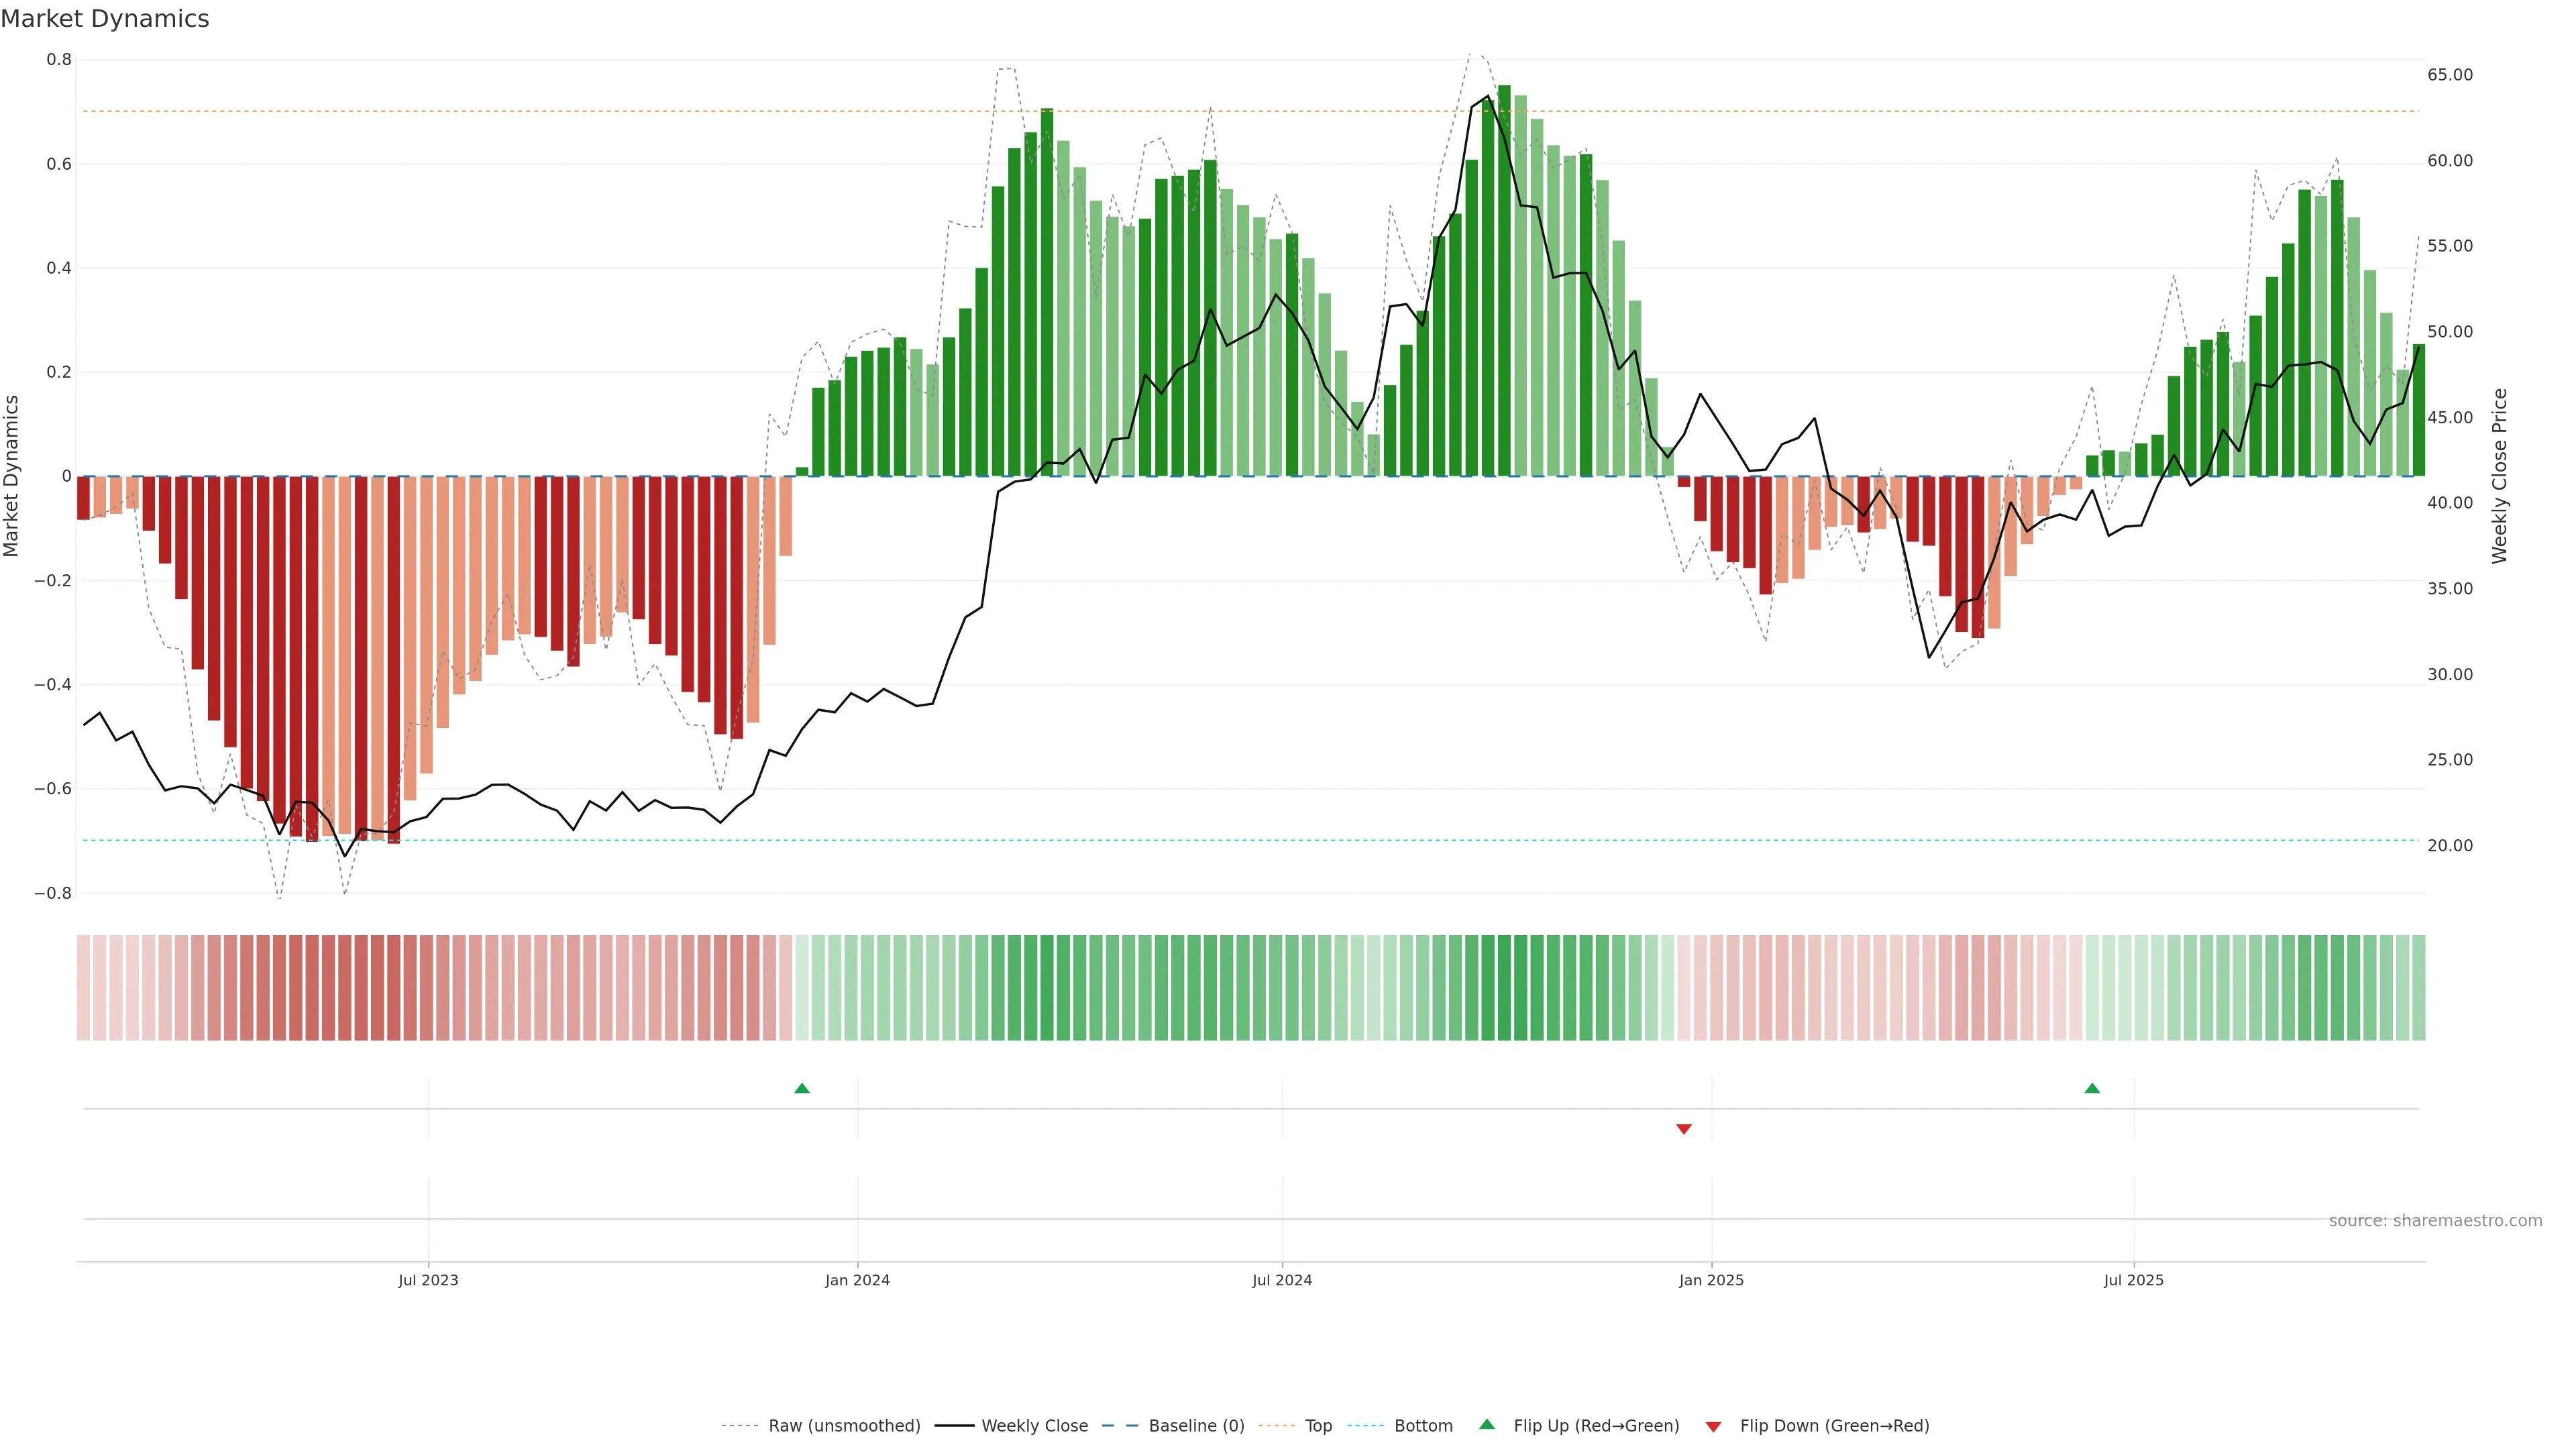The image size is (2576, 1449).
Task: Click the Market Dynamics chart title
Action: (x=105, y=19)
